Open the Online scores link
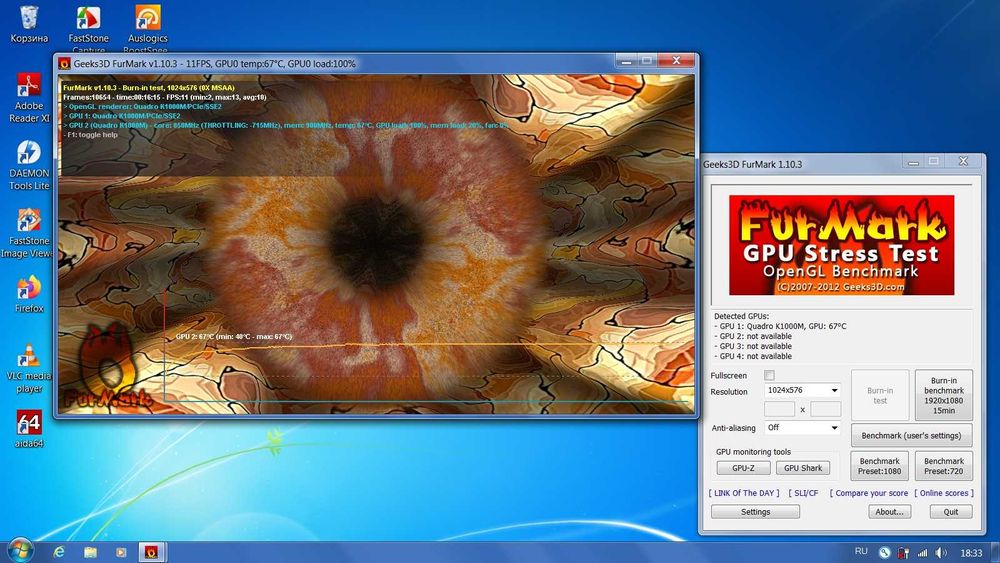 tap(944, 493)
